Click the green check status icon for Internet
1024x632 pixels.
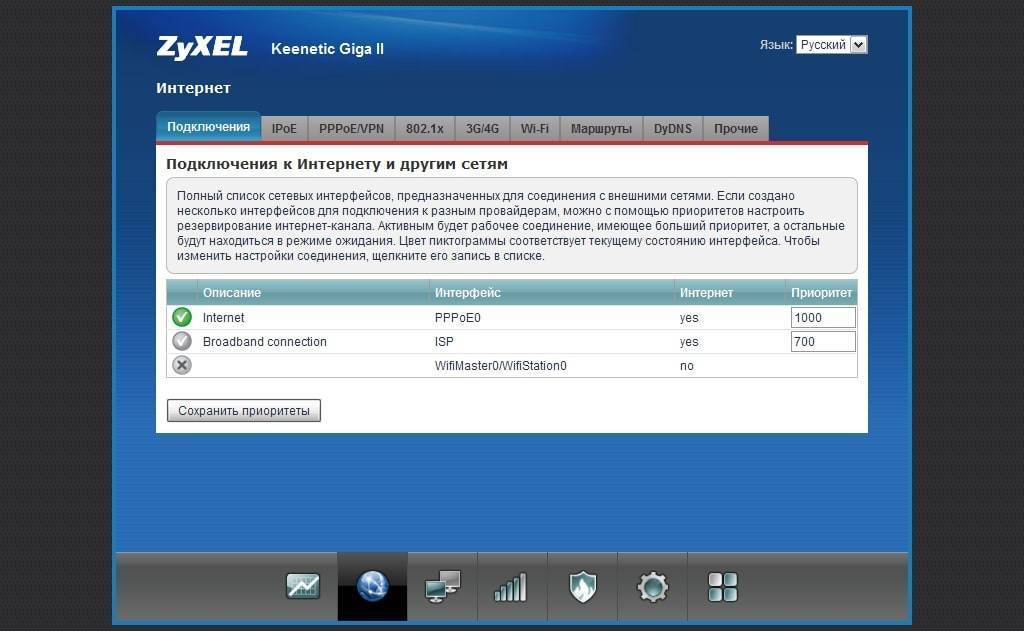pos(181,317)
